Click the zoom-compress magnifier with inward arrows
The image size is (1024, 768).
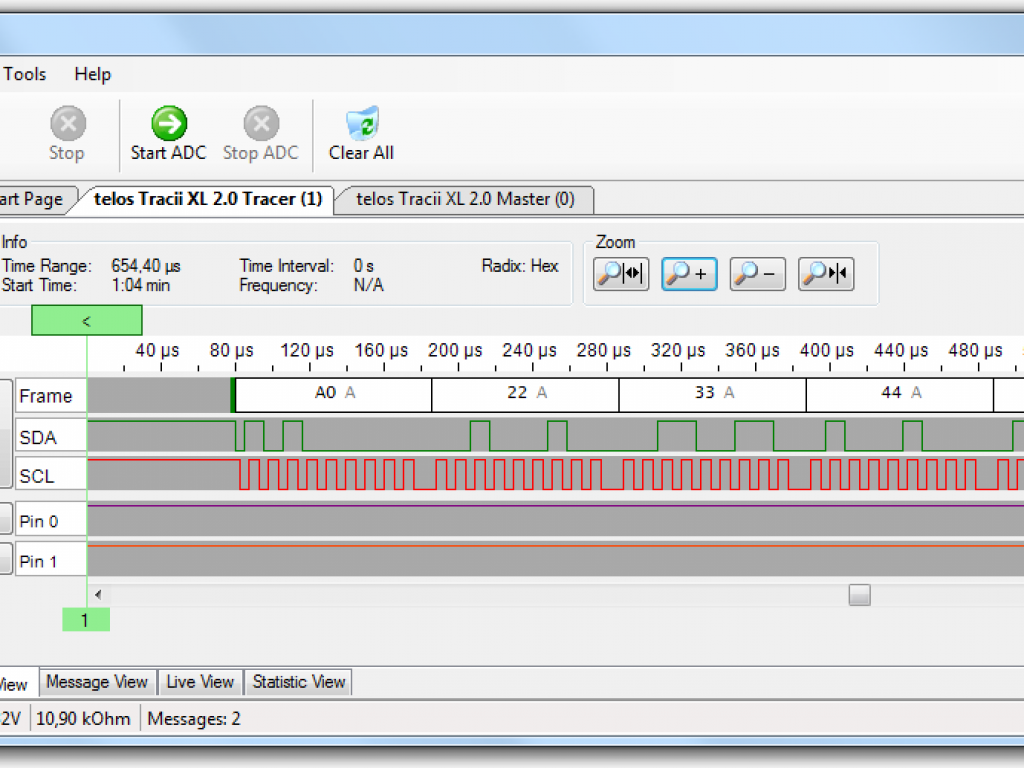[x=825, y=273]
